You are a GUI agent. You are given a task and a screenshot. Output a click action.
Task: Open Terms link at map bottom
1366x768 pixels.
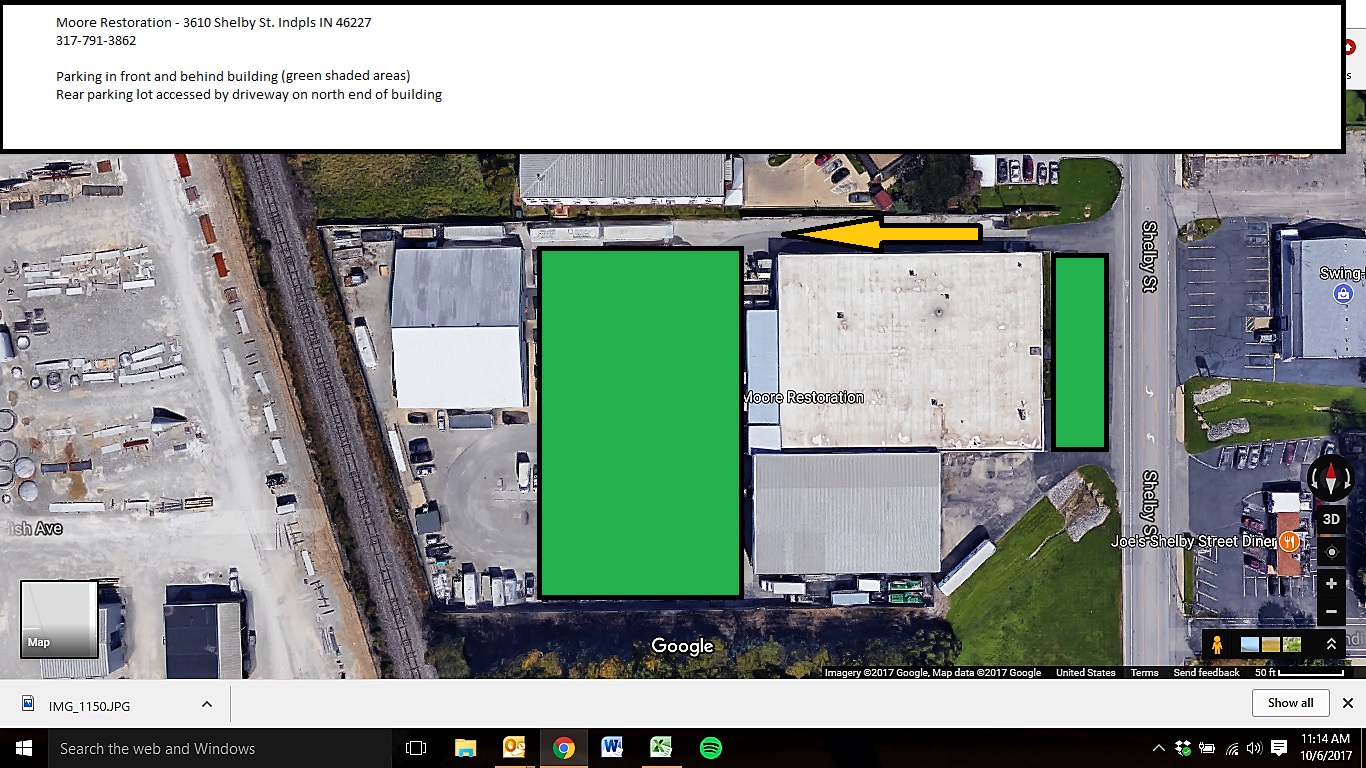click(1144, 673)
